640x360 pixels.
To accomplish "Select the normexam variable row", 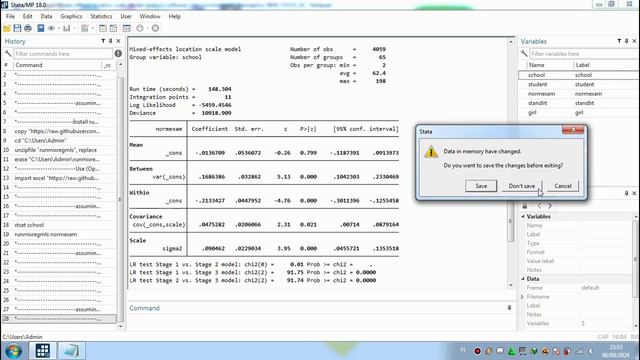I will [x=578, y=94].
